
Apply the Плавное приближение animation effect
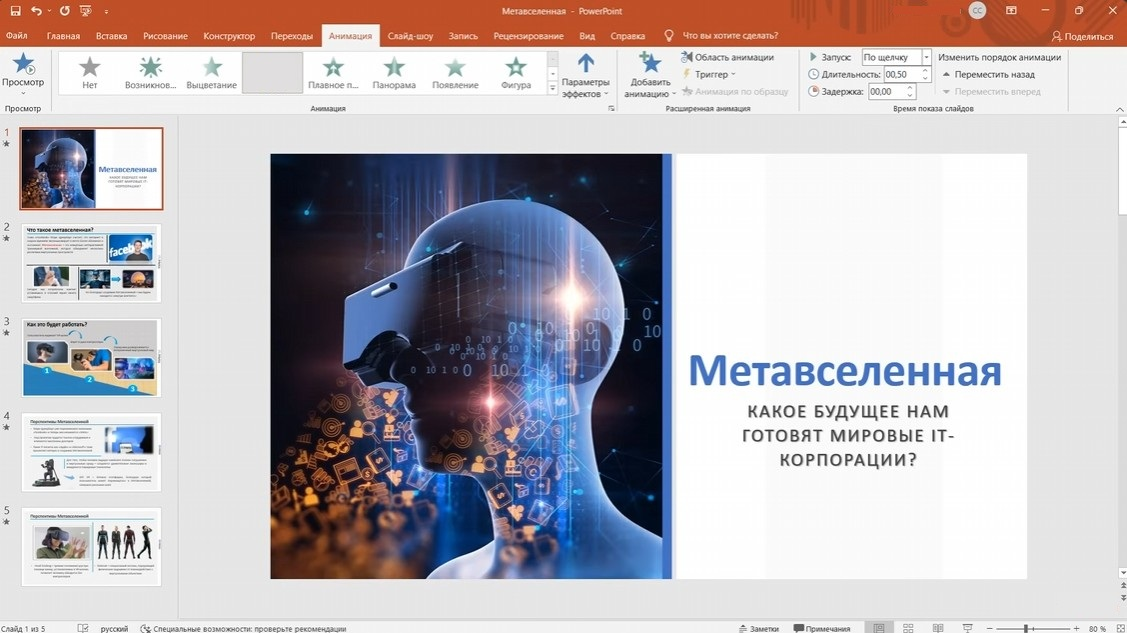333,73
